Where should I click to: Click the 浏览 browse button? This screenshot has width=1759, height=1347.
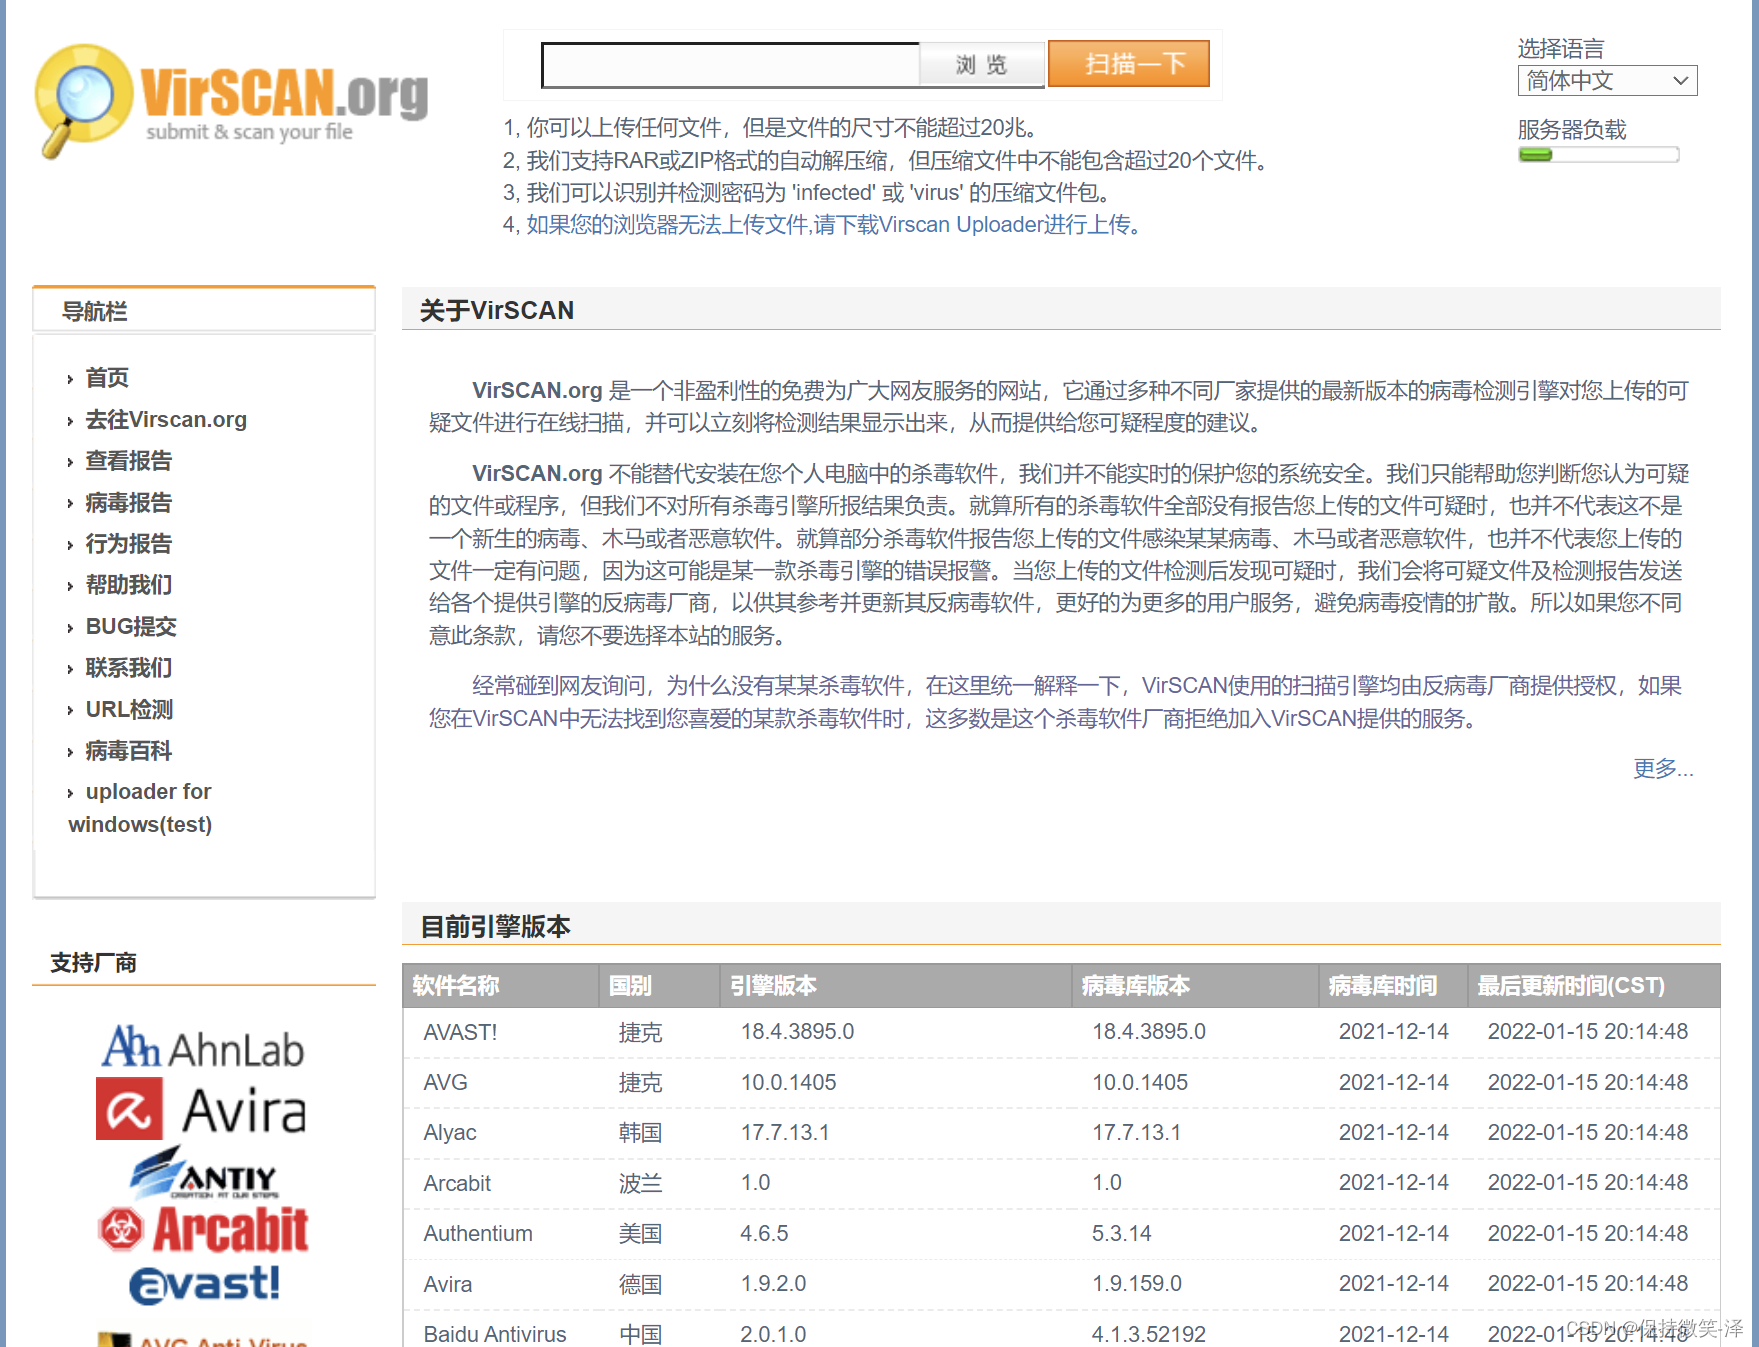[981, 65]
